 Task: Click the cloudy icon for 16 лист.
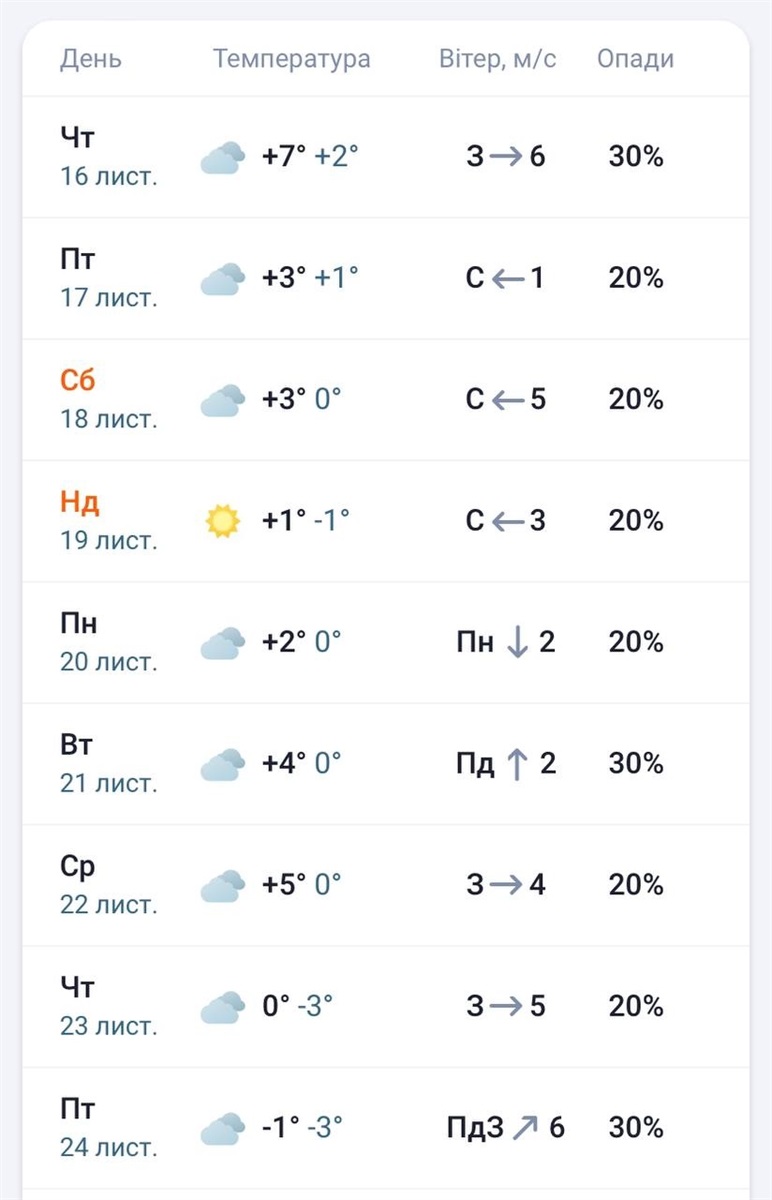coord(223,158)
